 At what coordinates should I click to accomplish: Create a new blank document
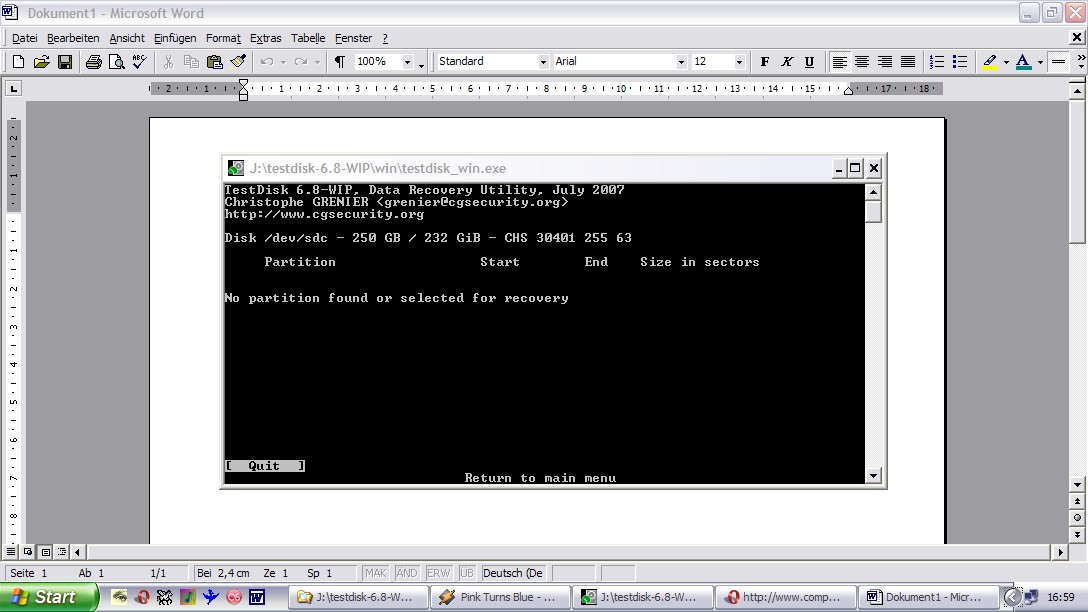pyautogui.click(x=19, y=62)
